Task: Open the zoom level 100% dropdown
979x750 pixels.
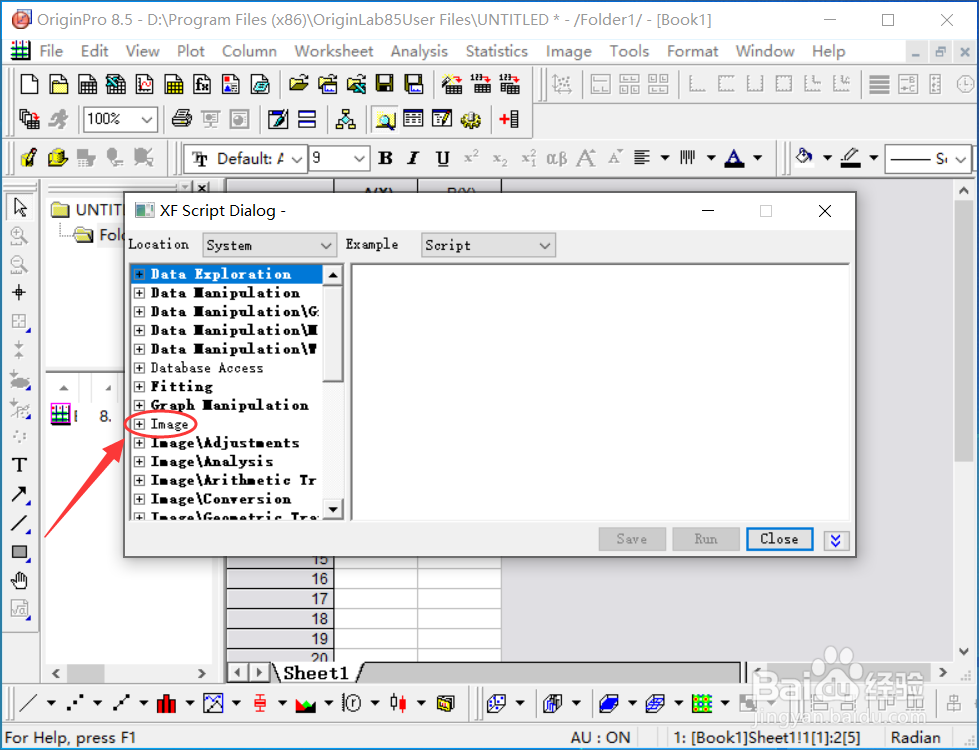Action: click(119, 119)
